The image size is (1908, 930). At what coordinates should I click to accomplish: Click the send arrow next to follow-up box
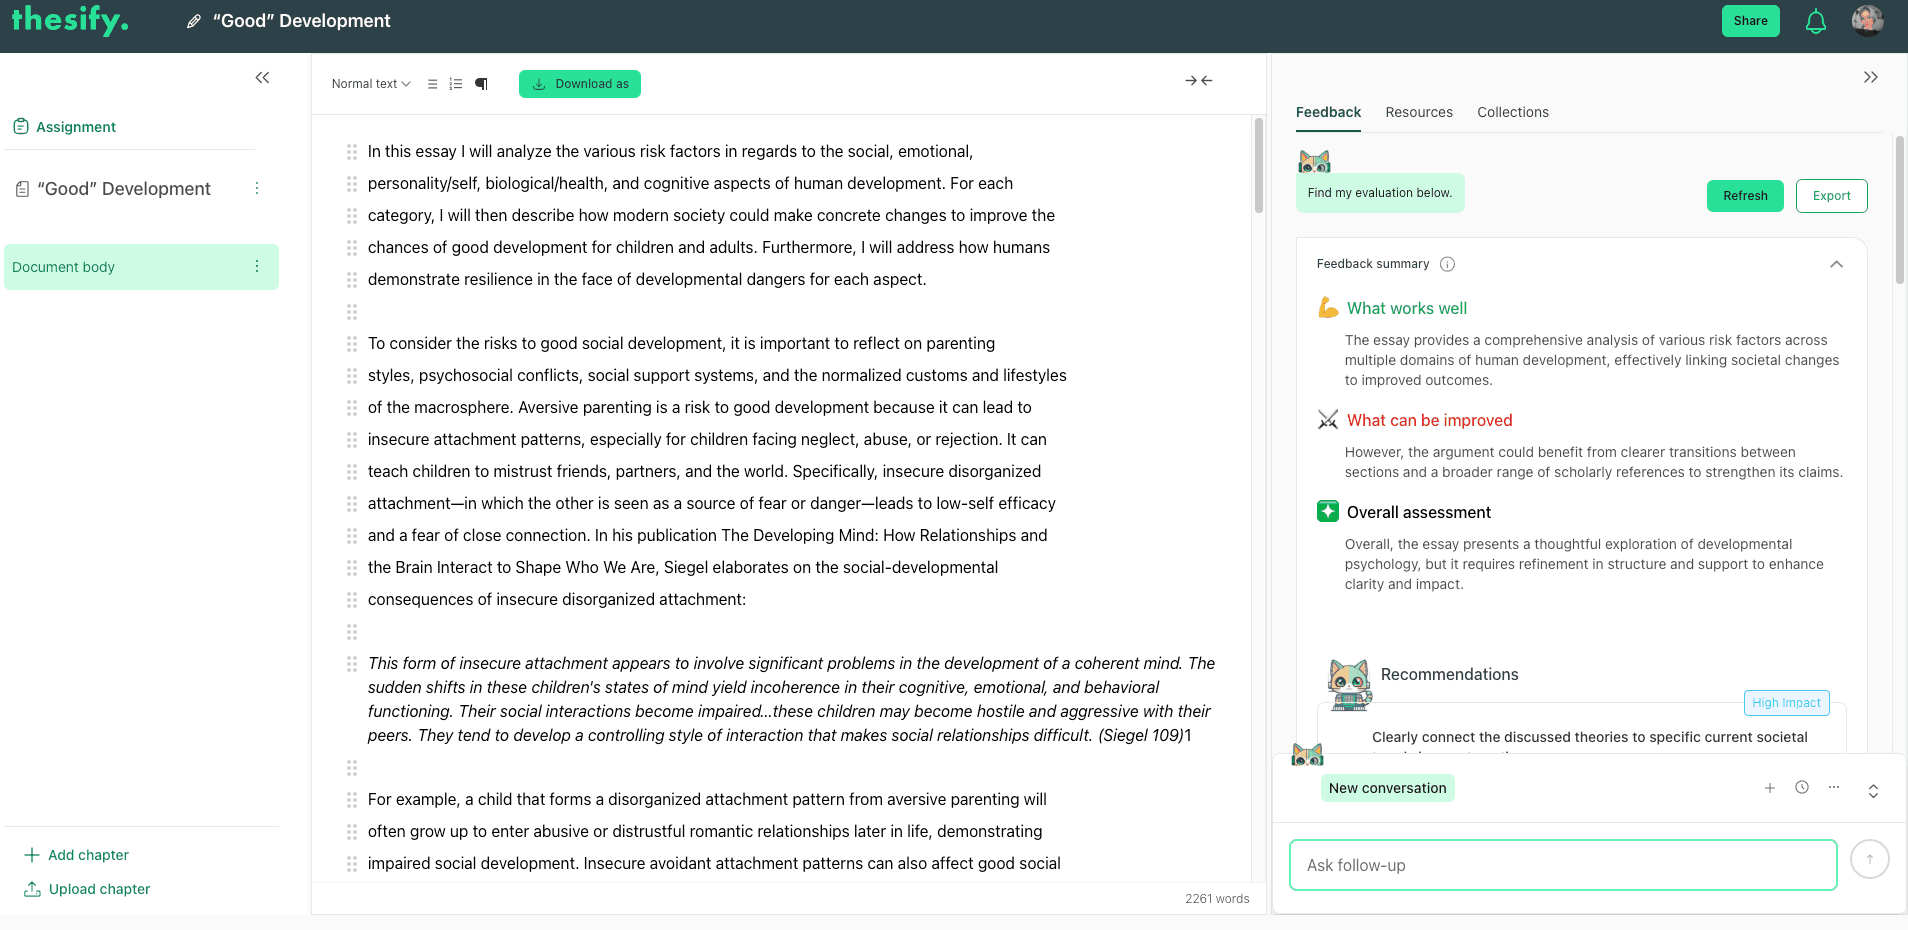1868,858
